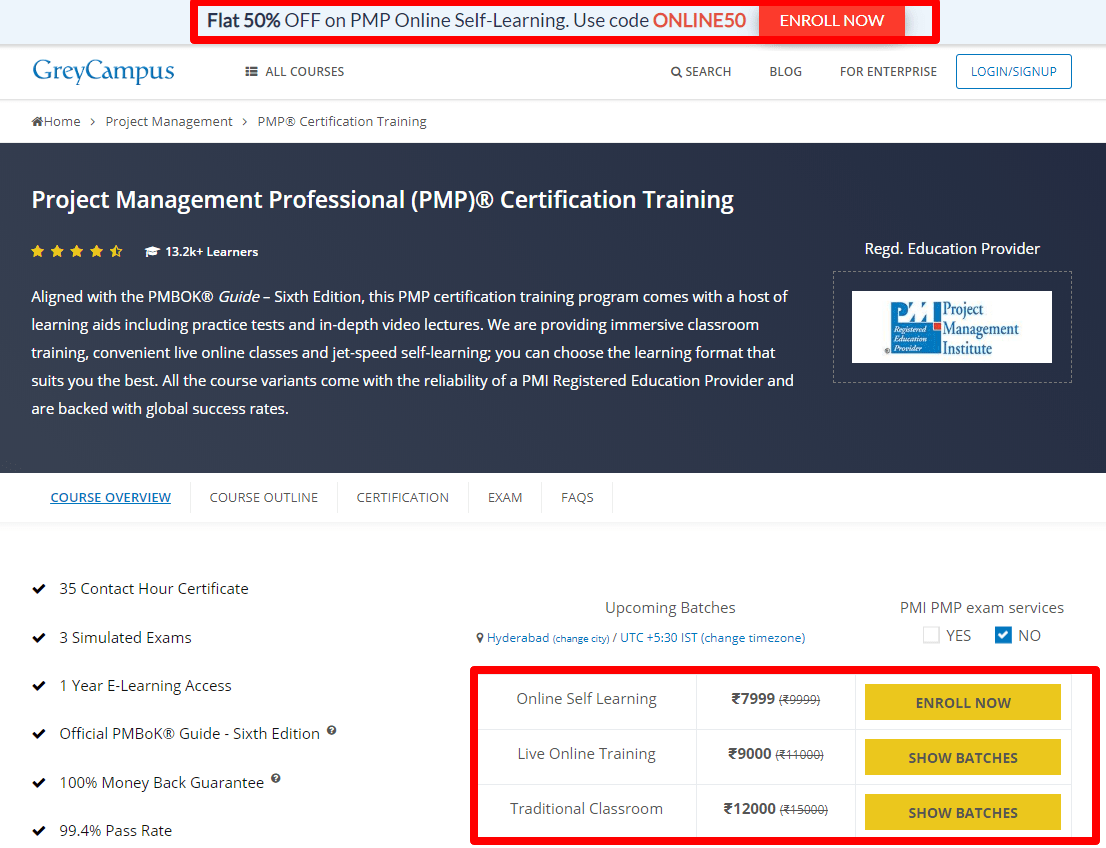Screen dimensions: 1106x848
Task: Click 1 Year E-Learning Access text
Action: click(x=145, y=686)
